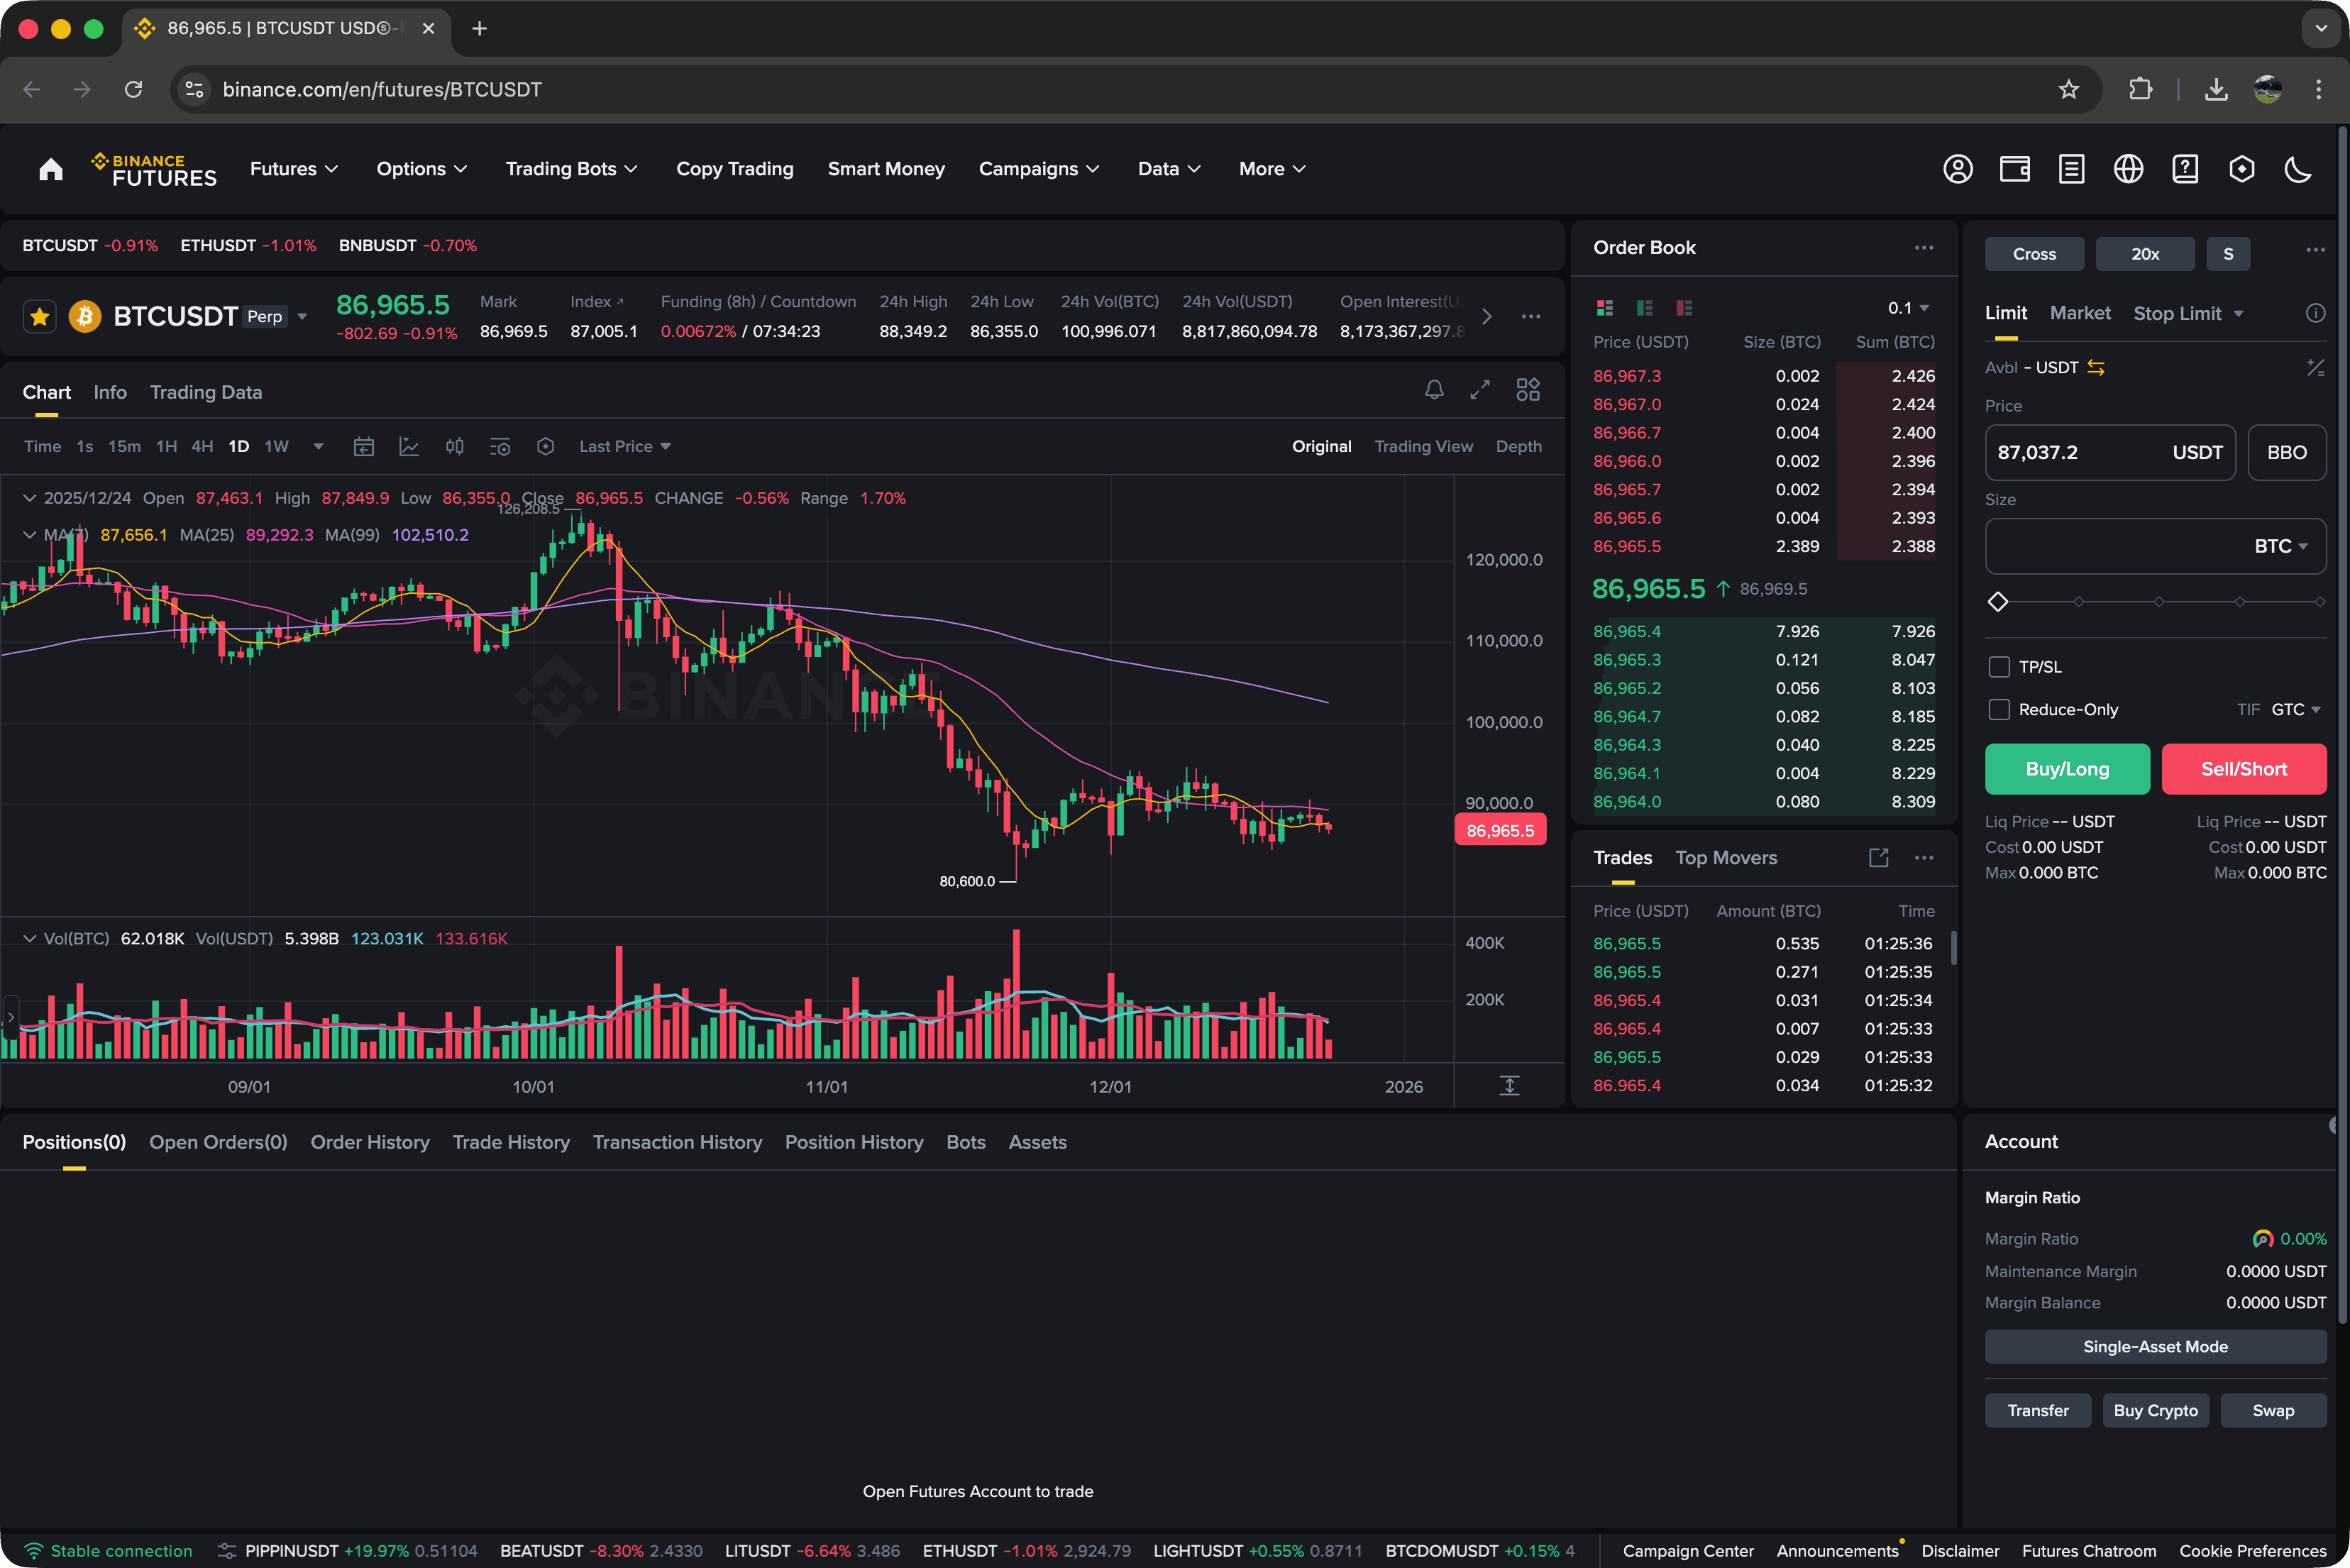
Task: Expand the Futures menu
Action: click(x=293, y=169)
